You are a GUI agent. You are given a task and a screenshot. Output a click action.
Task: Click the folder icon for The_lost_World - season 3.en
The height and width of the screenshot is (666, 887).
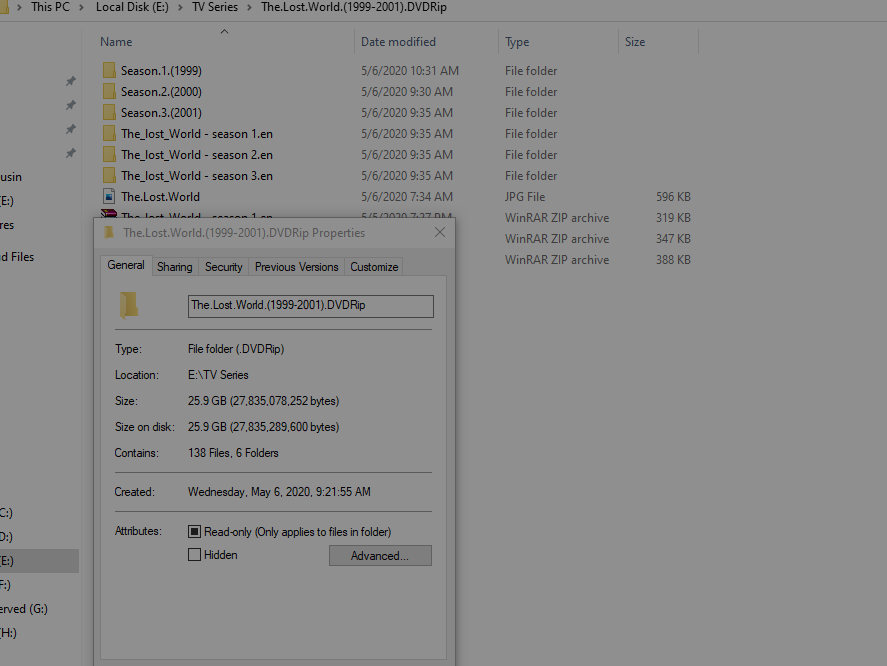[109, 175]
